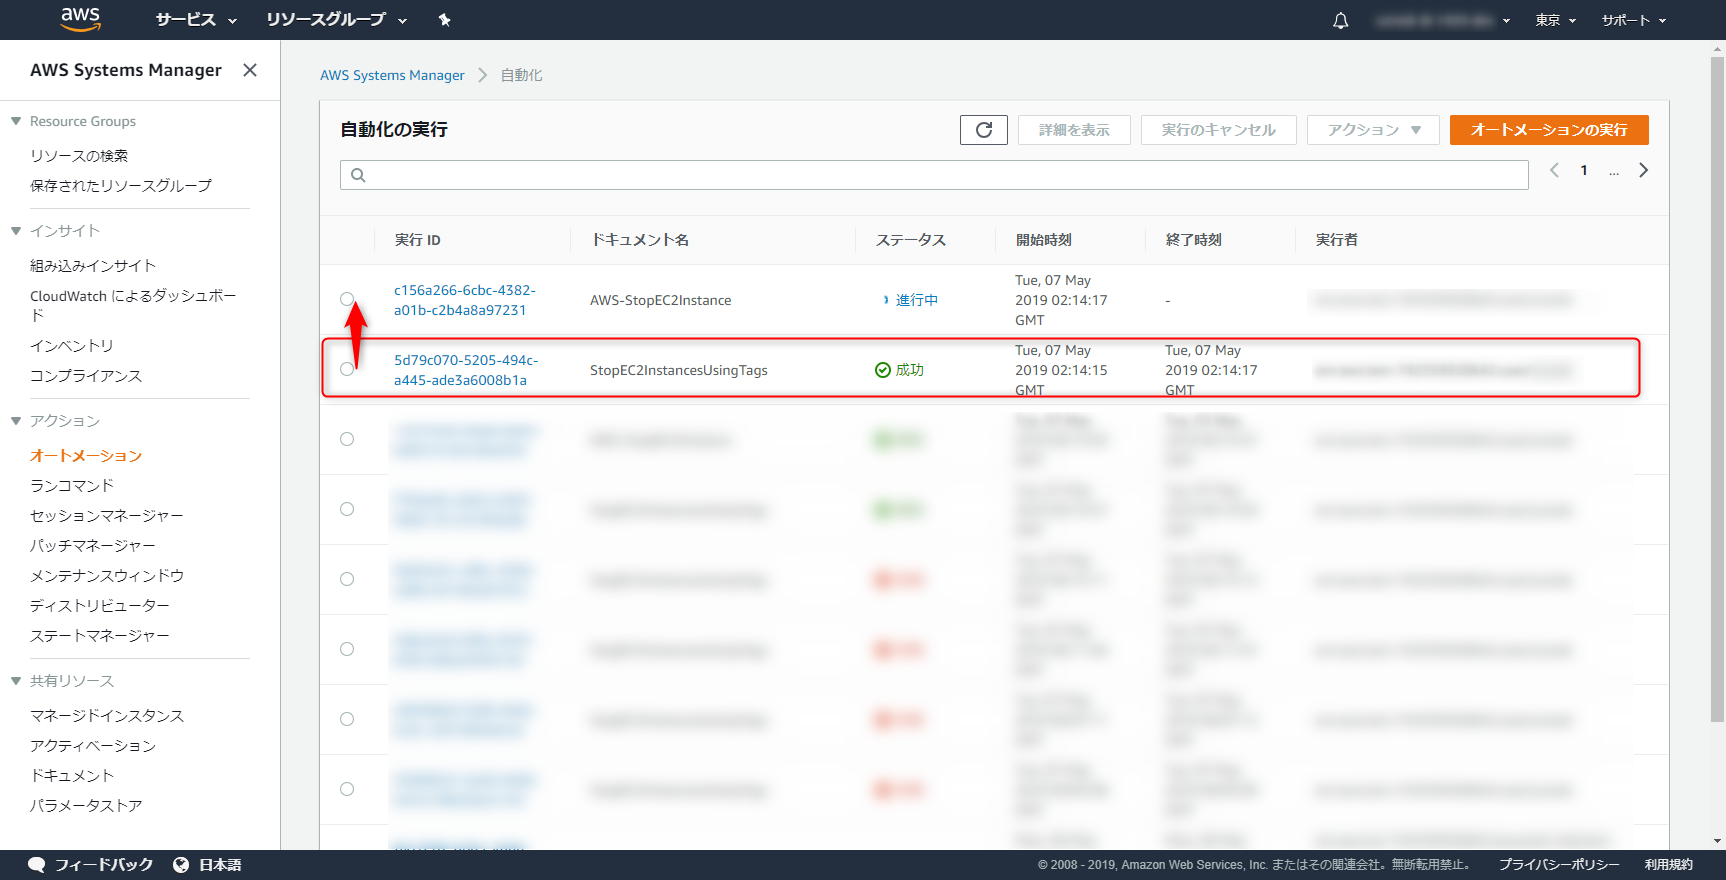Select radio button for StopEC2InstancesUsingTags execution
The image size is (1726, 880).
tap(347, 369)
